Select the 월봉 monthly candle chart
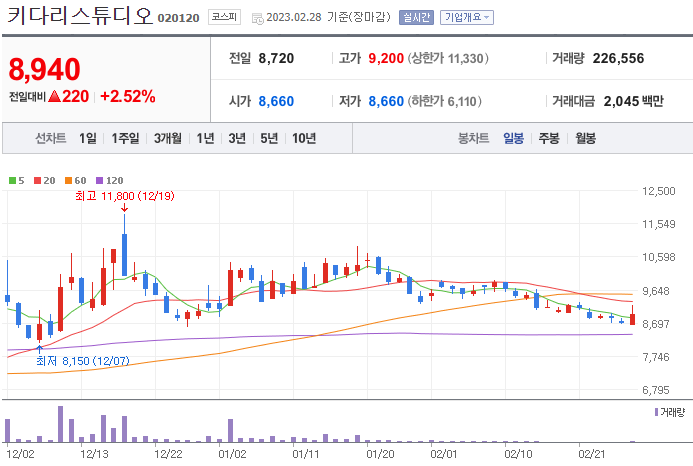The width and height of the screenshot is (693, 466). pyautogui.click(x=586, y=138)
